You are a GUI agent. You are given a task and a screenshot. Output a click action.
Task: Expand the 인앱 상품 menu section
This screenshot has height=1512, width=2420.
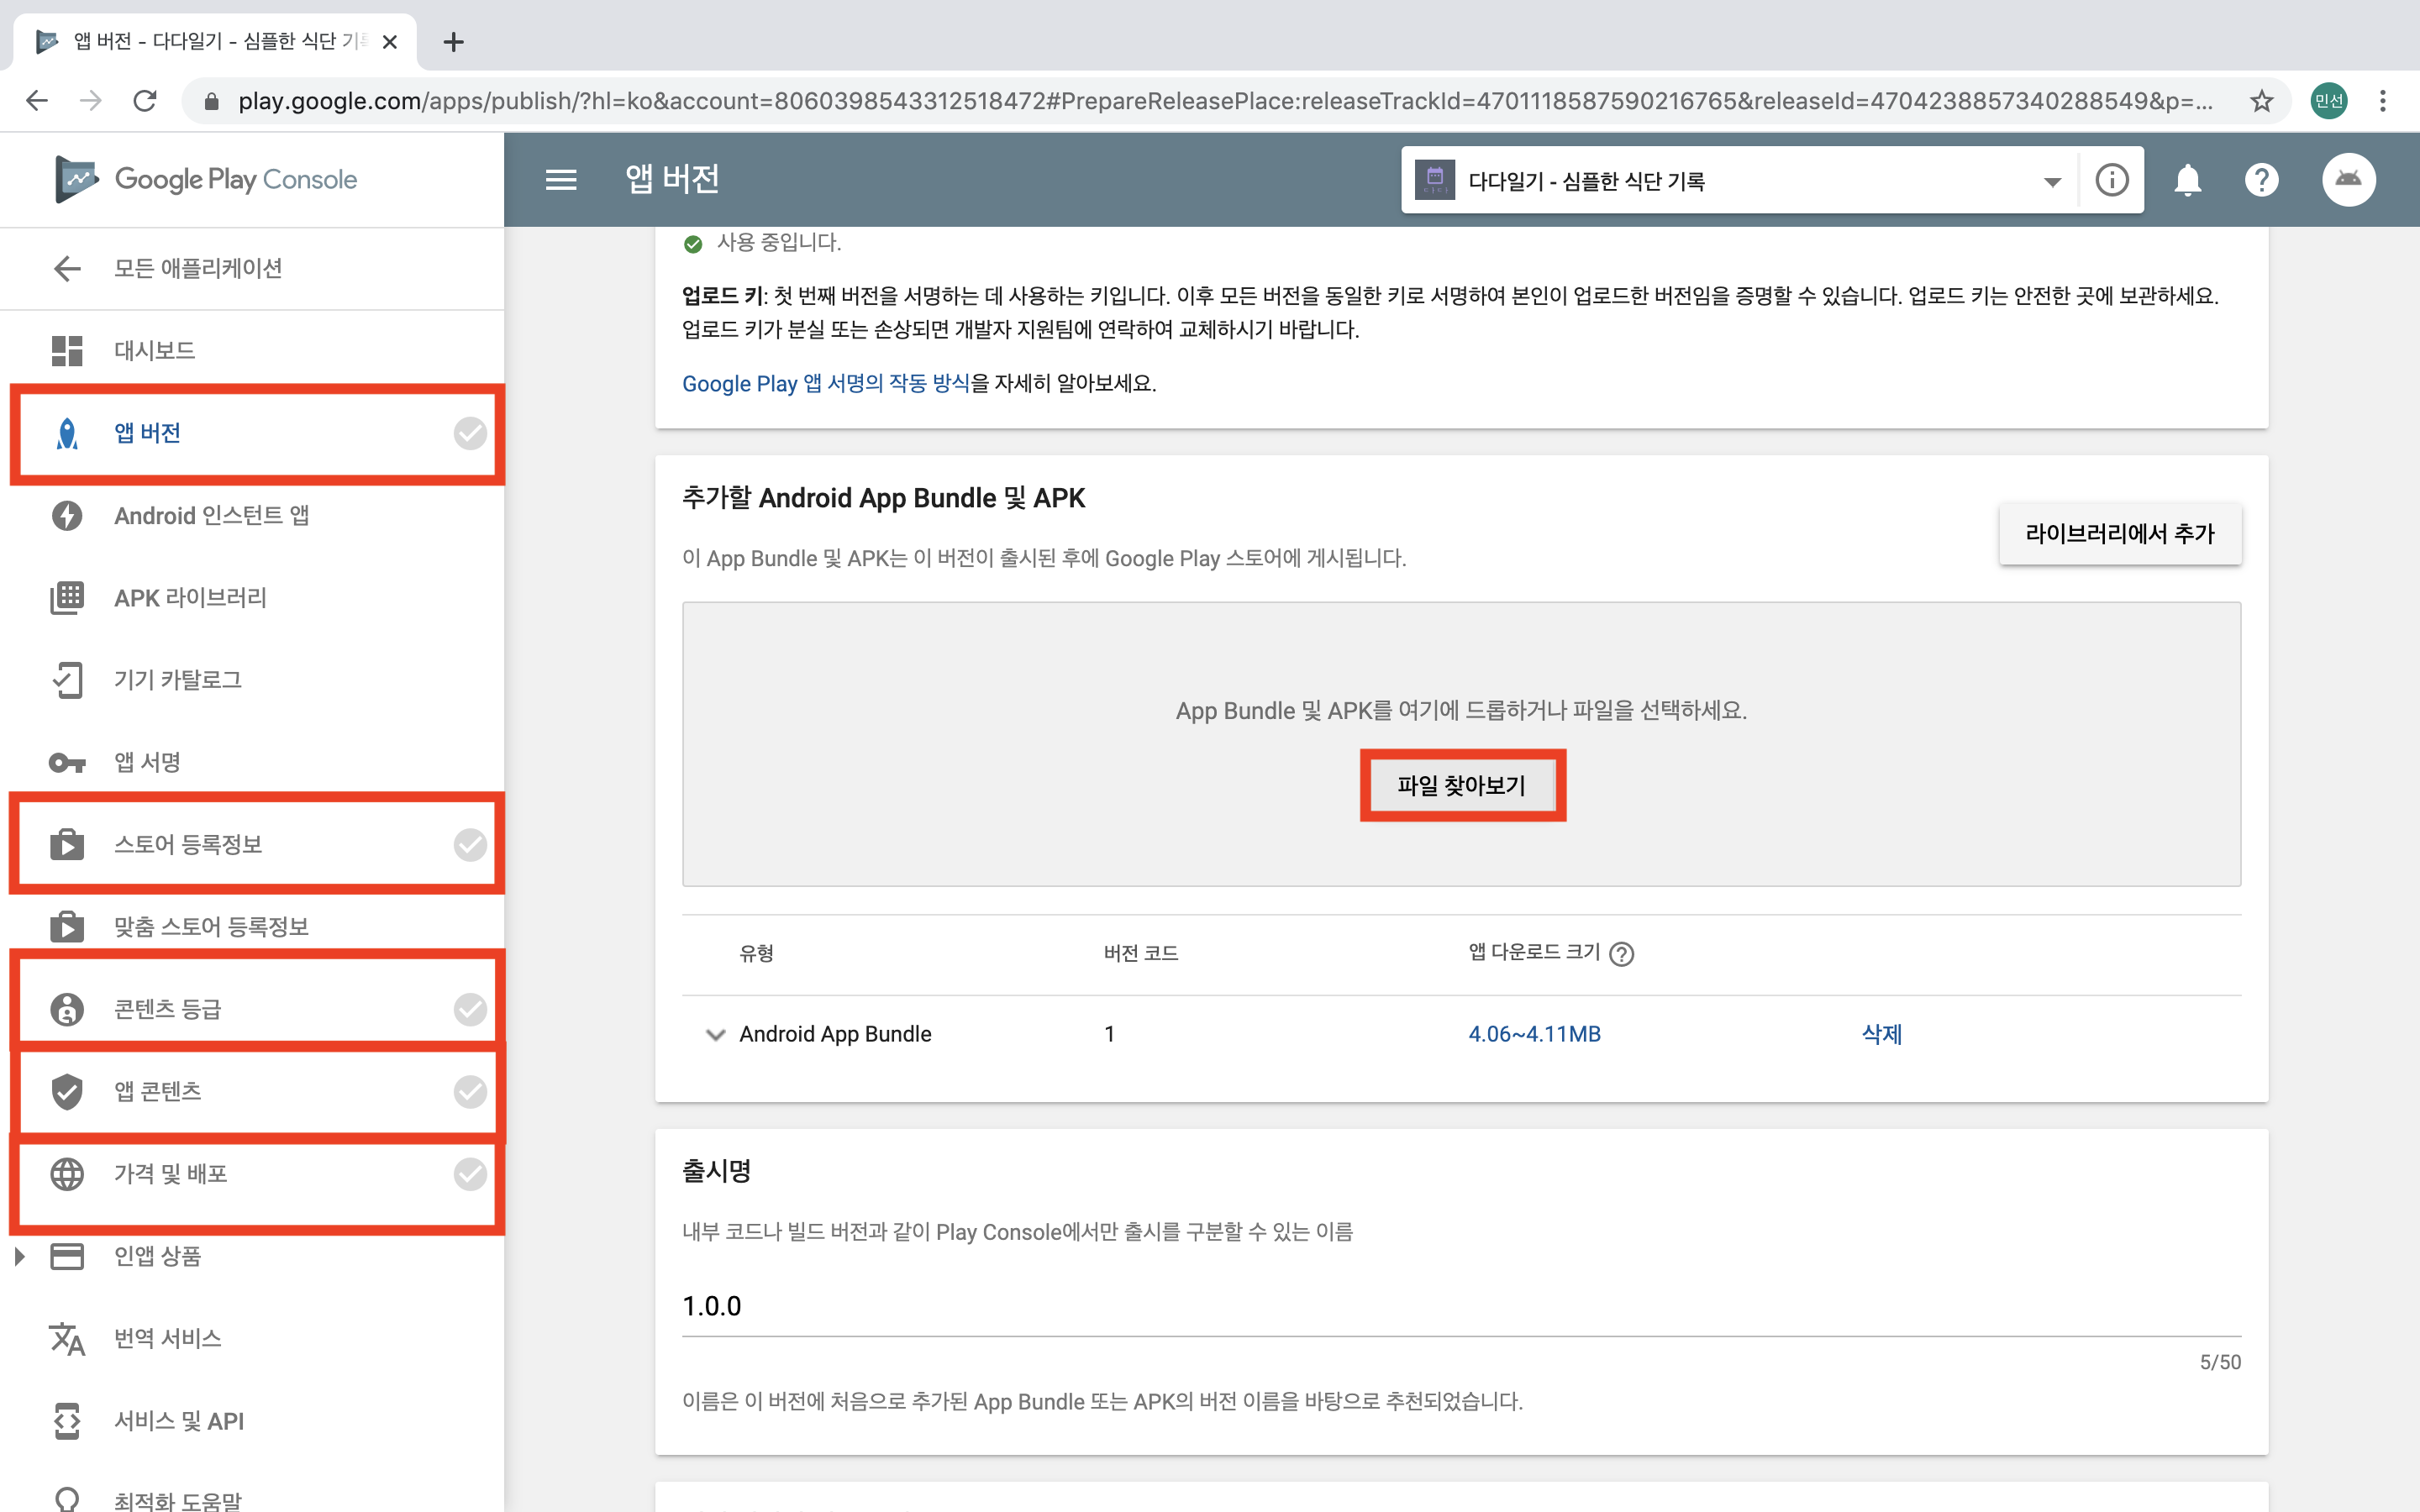click(x=19, y=1256)
